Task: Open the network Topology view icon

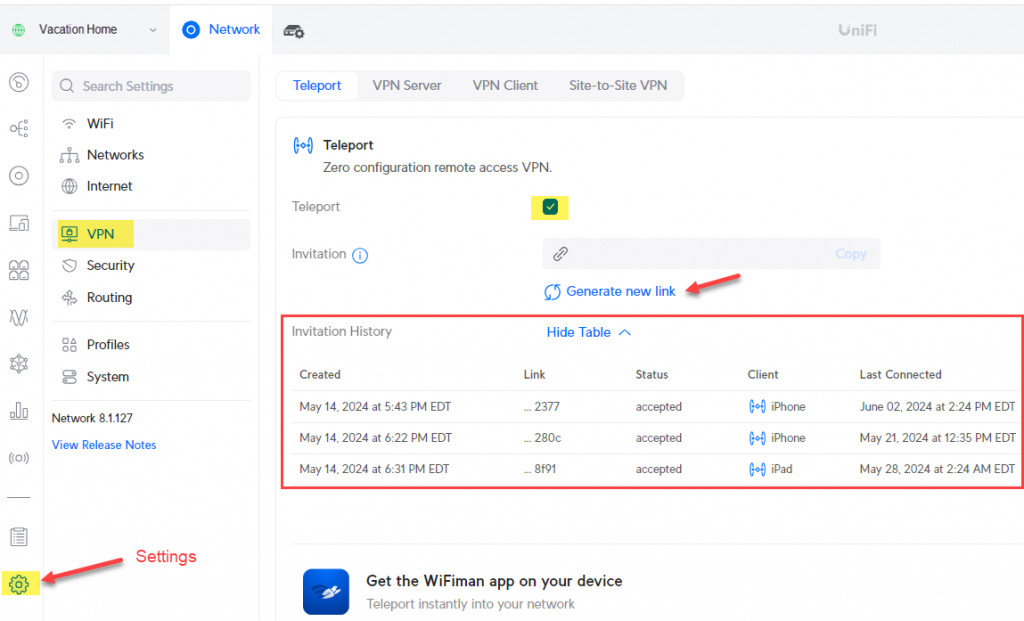Action: [x=19, y=128]
